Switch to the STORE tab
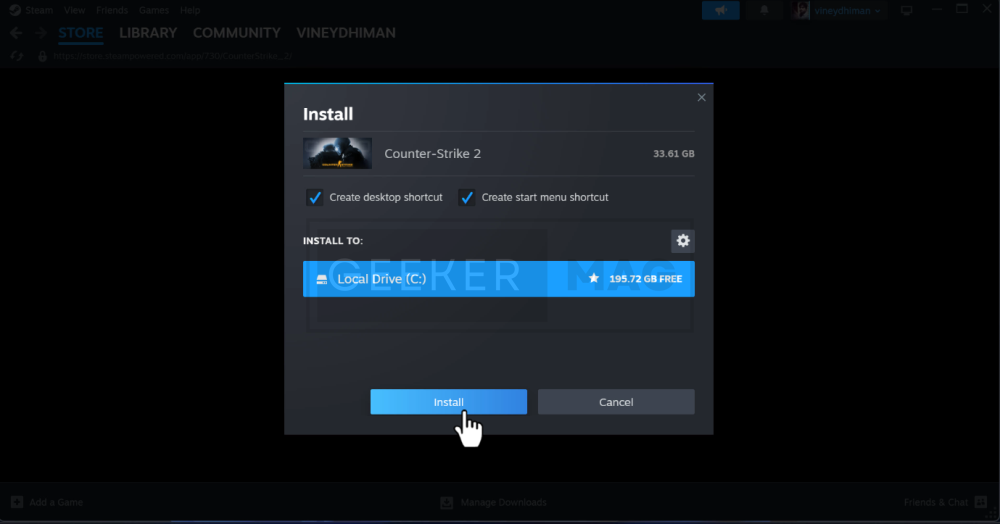Screen dimensions: 1000x524 (80, 33)
